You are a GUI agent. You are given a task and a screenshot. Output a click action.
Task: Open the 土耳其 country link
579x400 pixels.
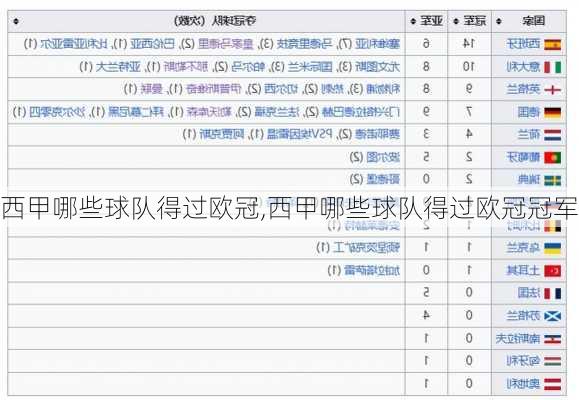pyautogui.click(x=523, y=271)
